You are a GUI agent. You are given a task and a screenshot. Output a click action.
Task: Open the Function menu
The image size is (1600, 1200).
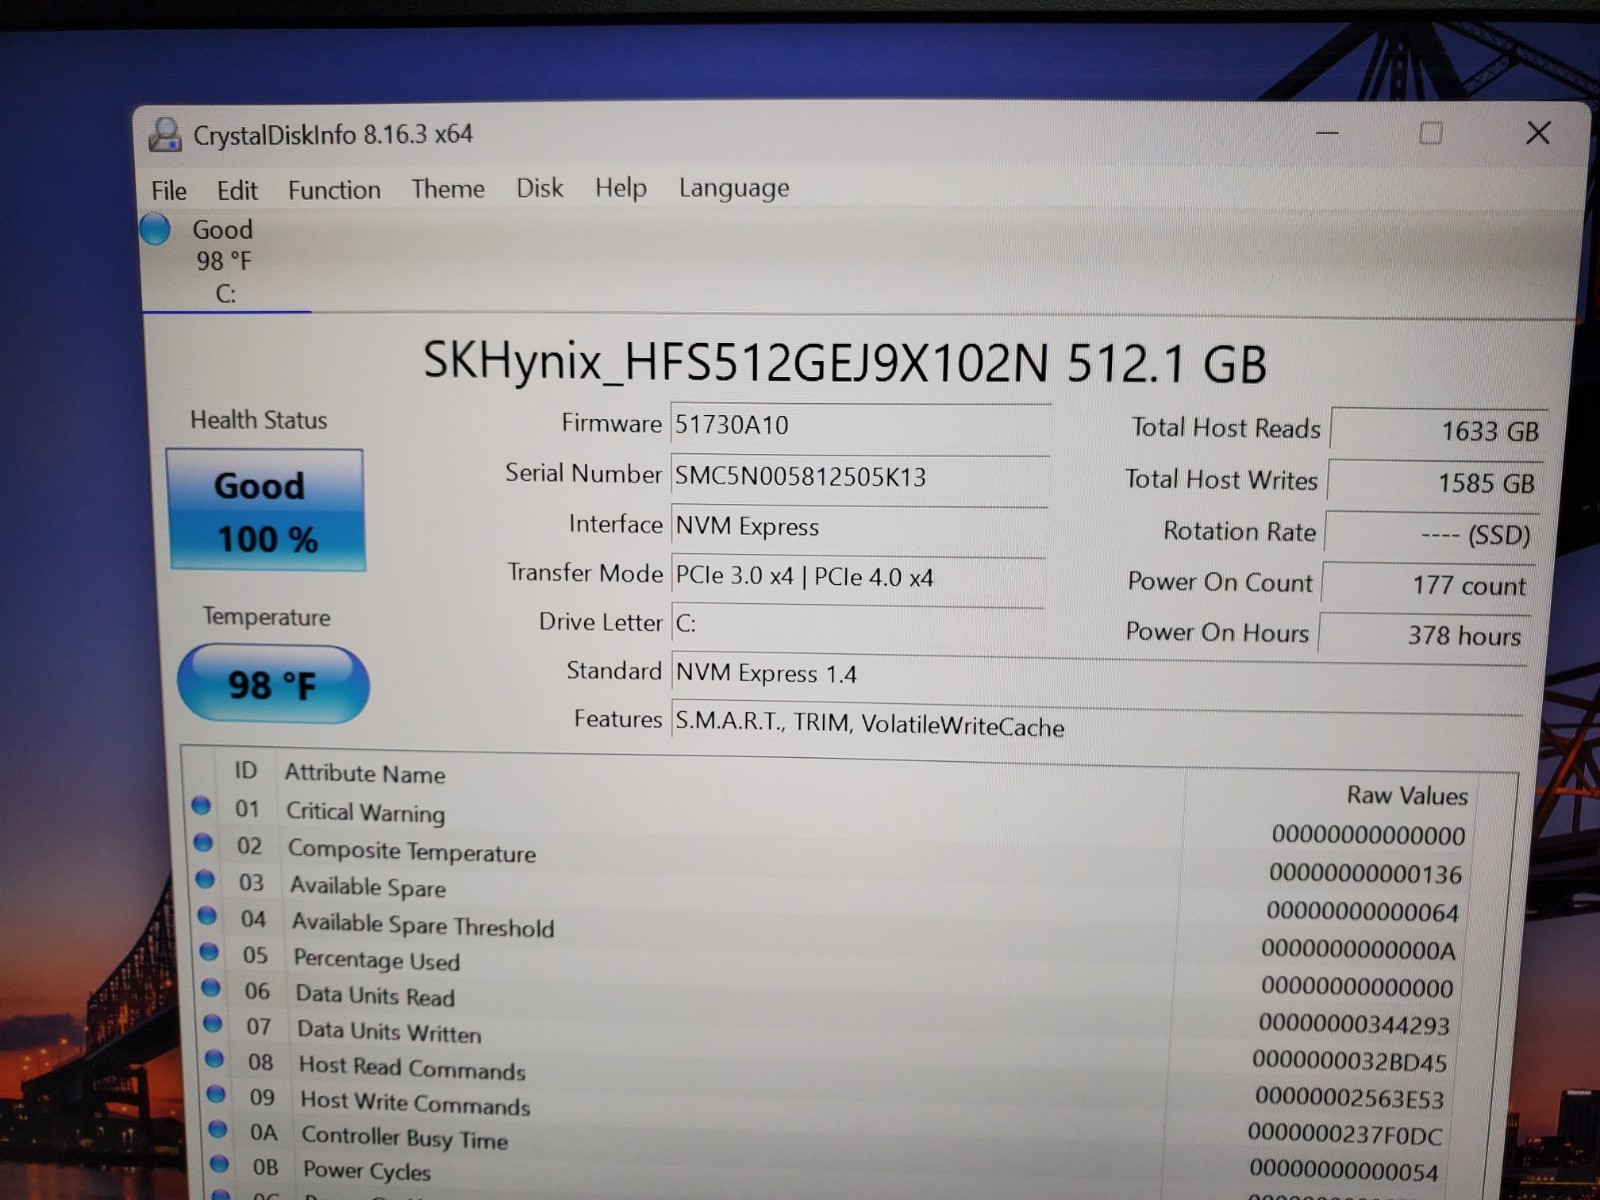pos(334,190)
